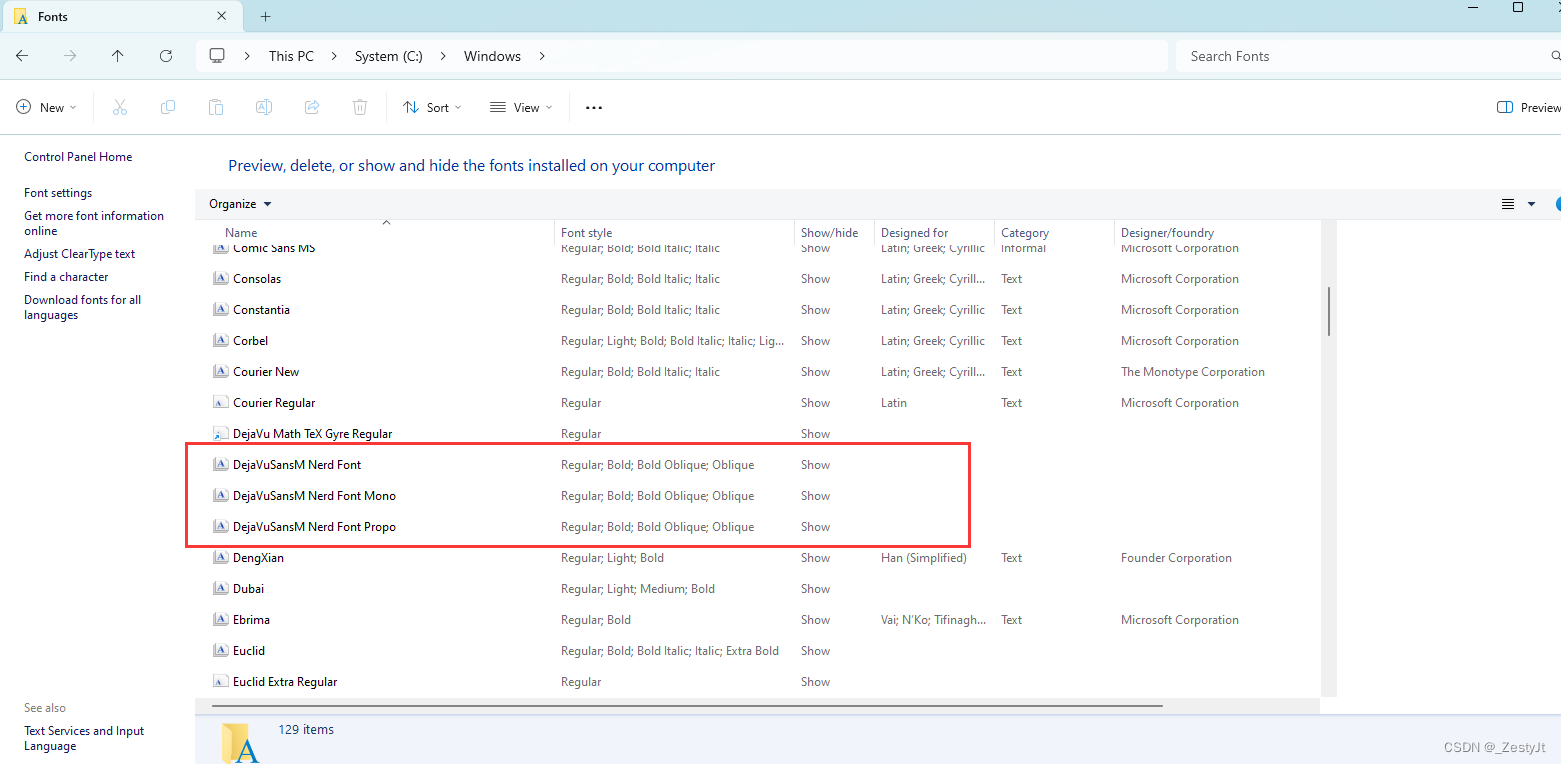This screenshot has width=1561, height=764.
Task: Expand the chevron before This PC
Action: click(x=247, y=56)
